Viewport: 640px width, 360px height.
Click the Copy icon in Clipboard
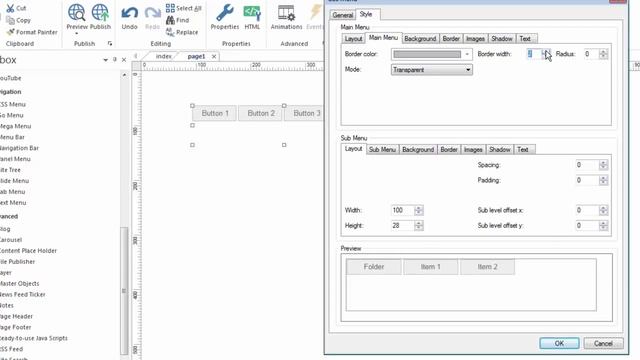pos(11,20)
